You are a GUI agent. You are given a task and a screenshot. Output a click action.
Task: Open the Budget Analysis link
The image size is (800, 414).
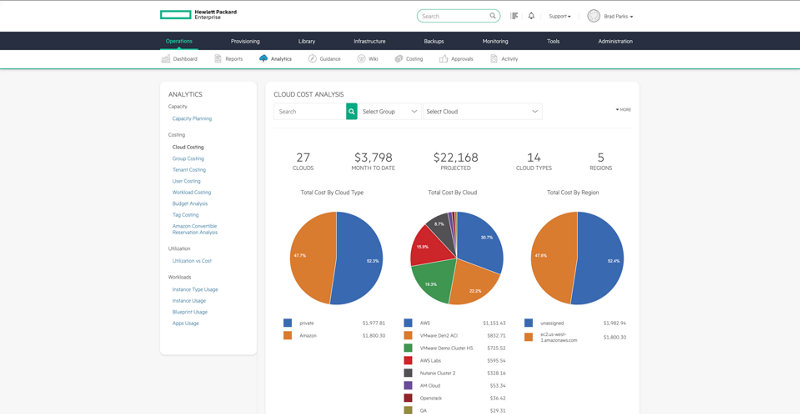coord(191,203)
